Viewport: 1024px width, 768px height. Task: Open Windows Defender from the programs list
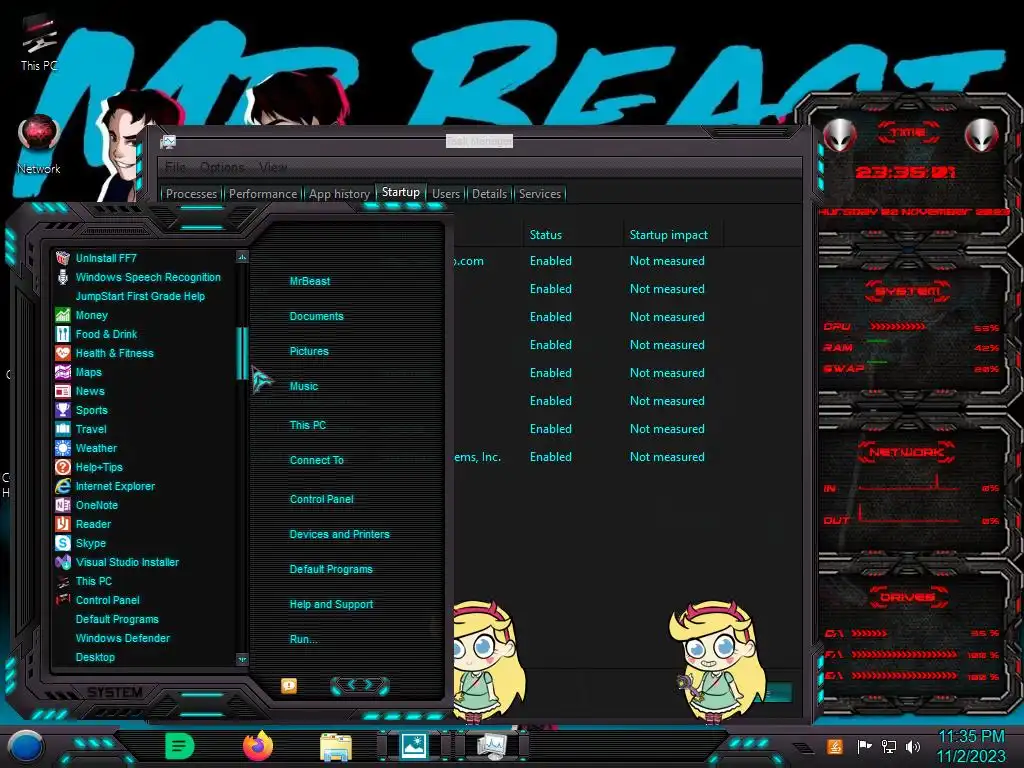pos(122,638)
